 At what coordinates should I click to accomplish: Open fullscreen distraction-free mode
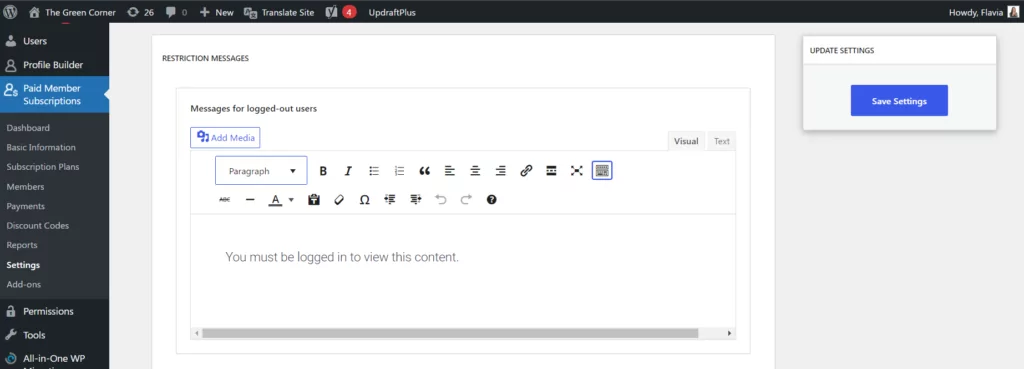pos(577,170)
